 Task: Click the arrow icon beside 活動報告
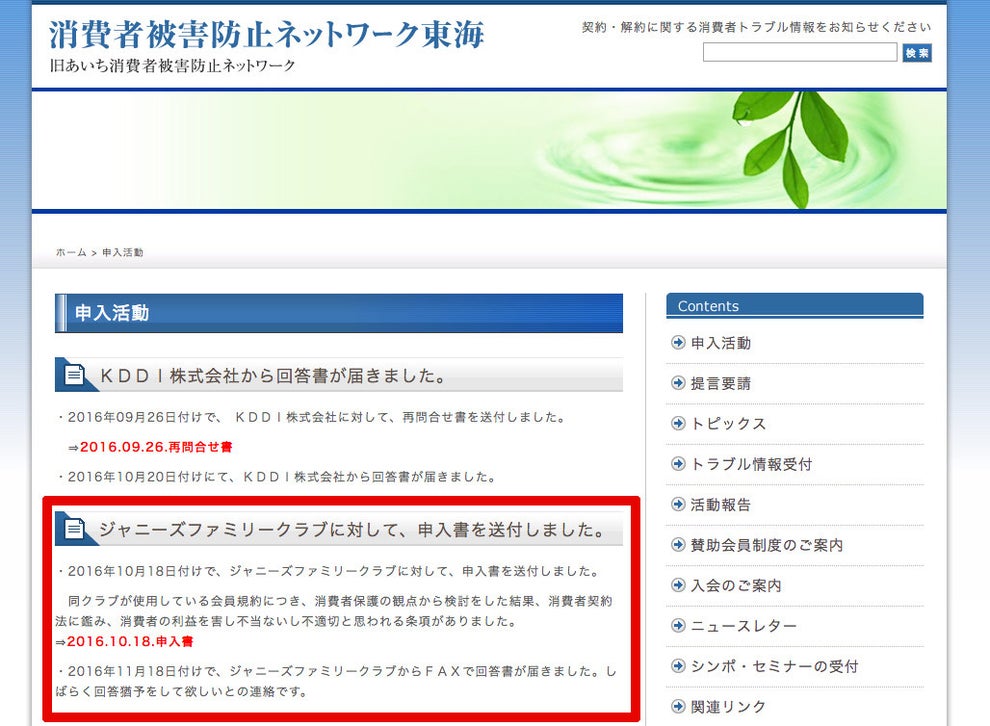pos(677,505)
